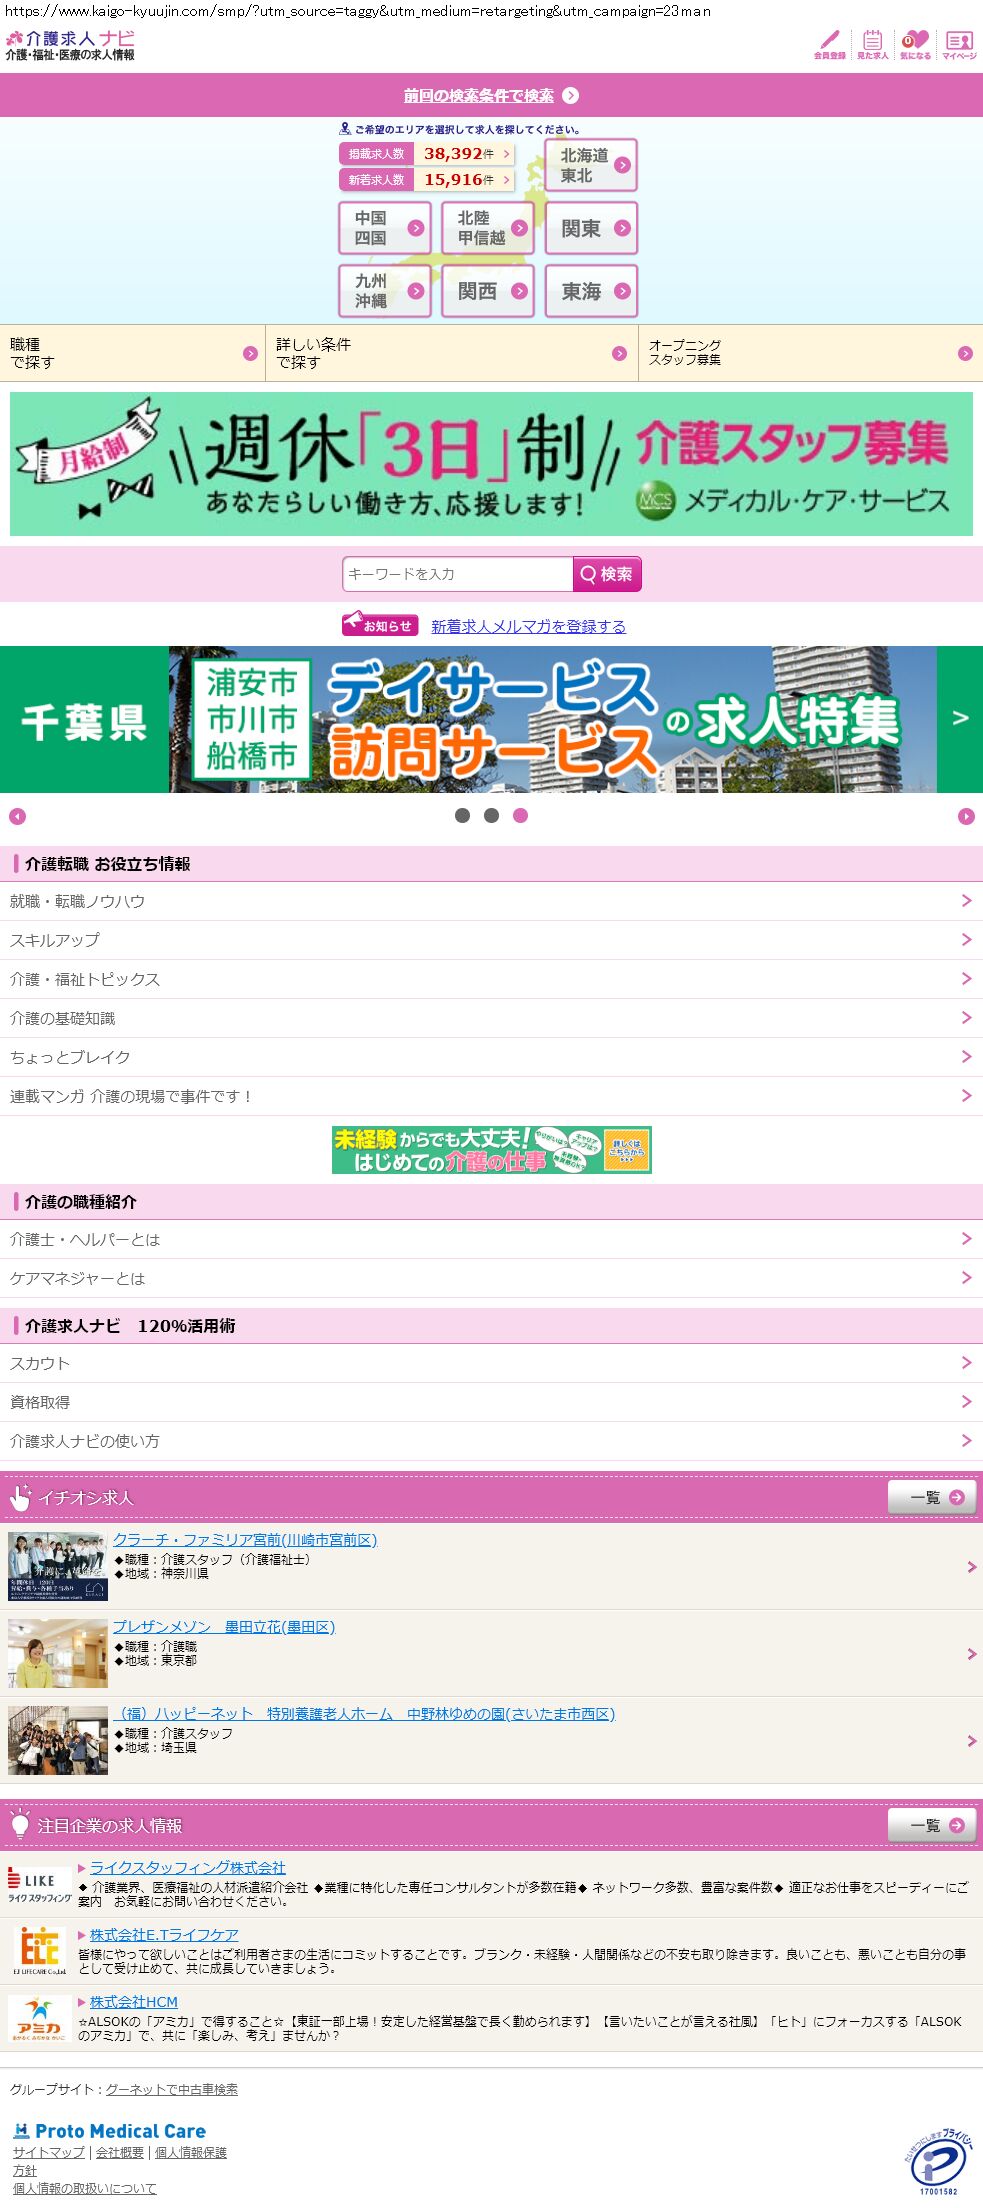Select the first carousel indicator dot
The image size is (983, 2208).
click(462, 816)
